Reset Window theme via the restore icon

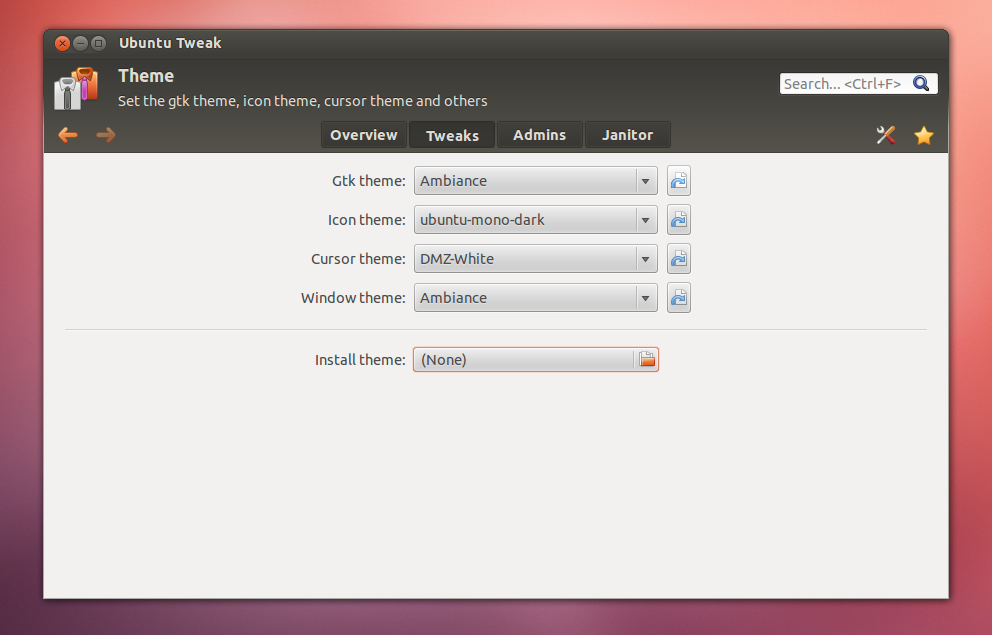pyautogui.click(x=678, y=297)
